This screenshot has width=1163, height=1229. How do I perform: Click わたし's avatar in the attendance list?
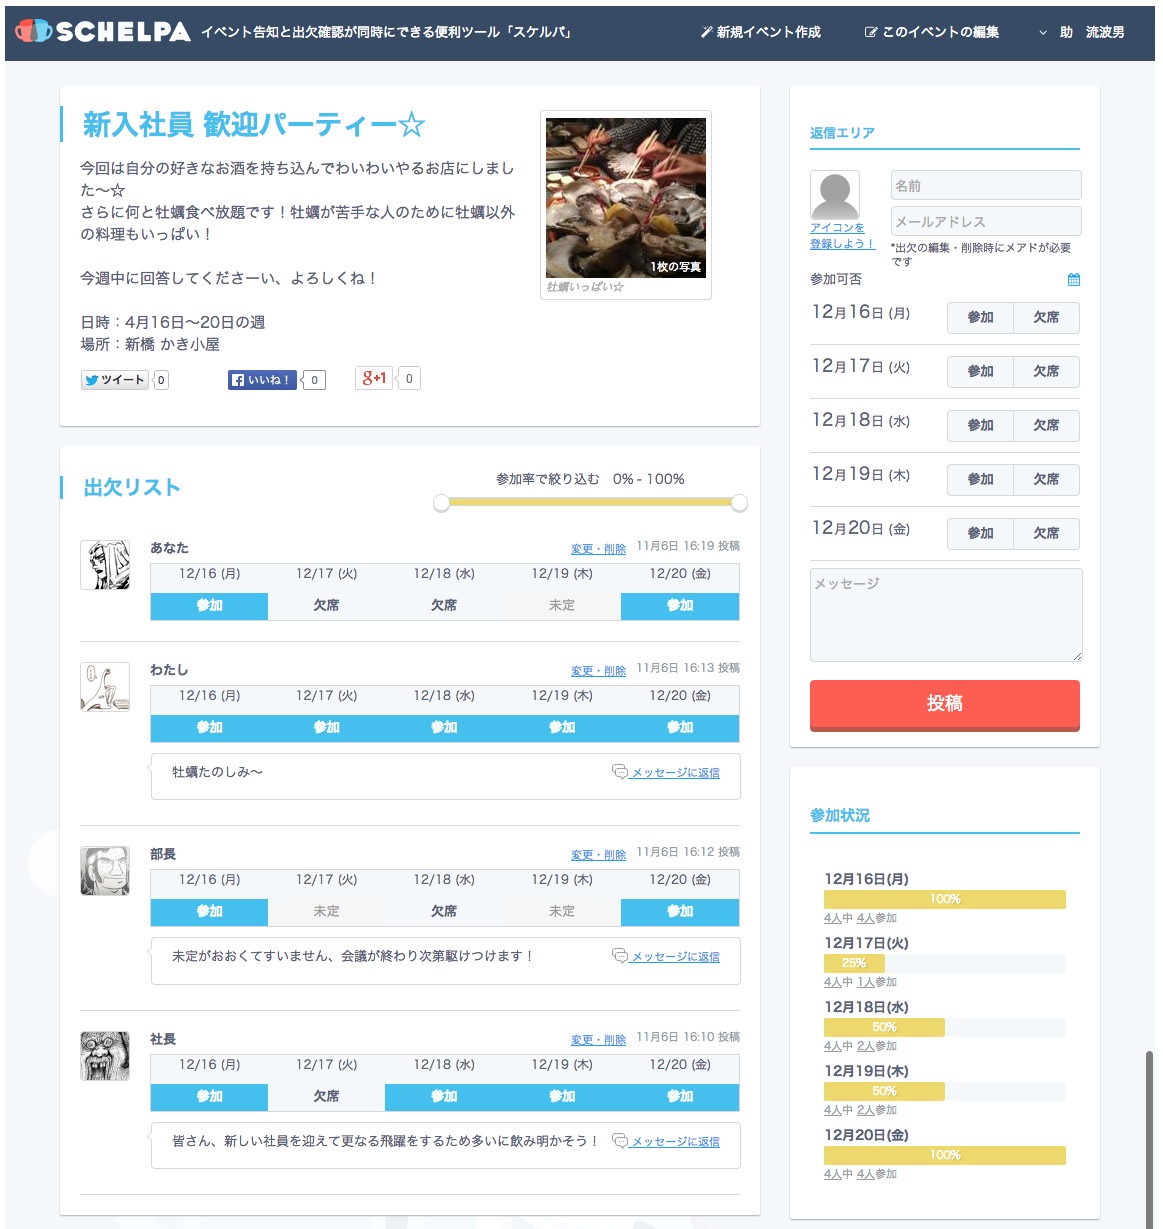(x=105, y=687)
